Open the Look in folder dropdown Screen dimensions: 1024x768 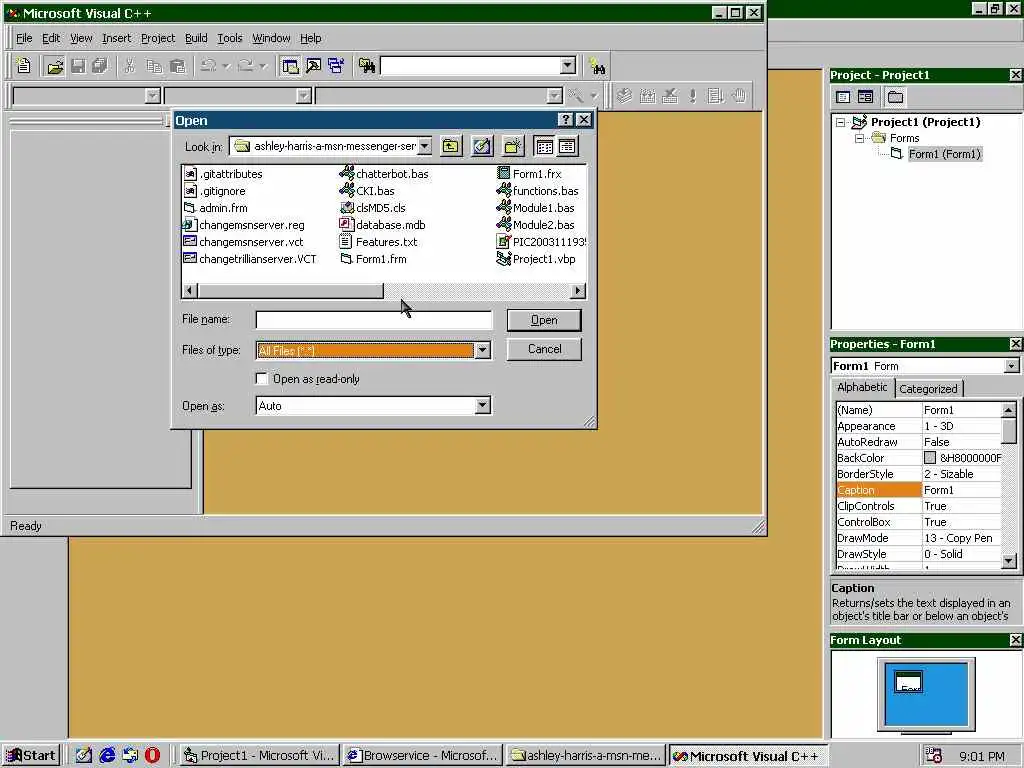[x=424, y=146]
